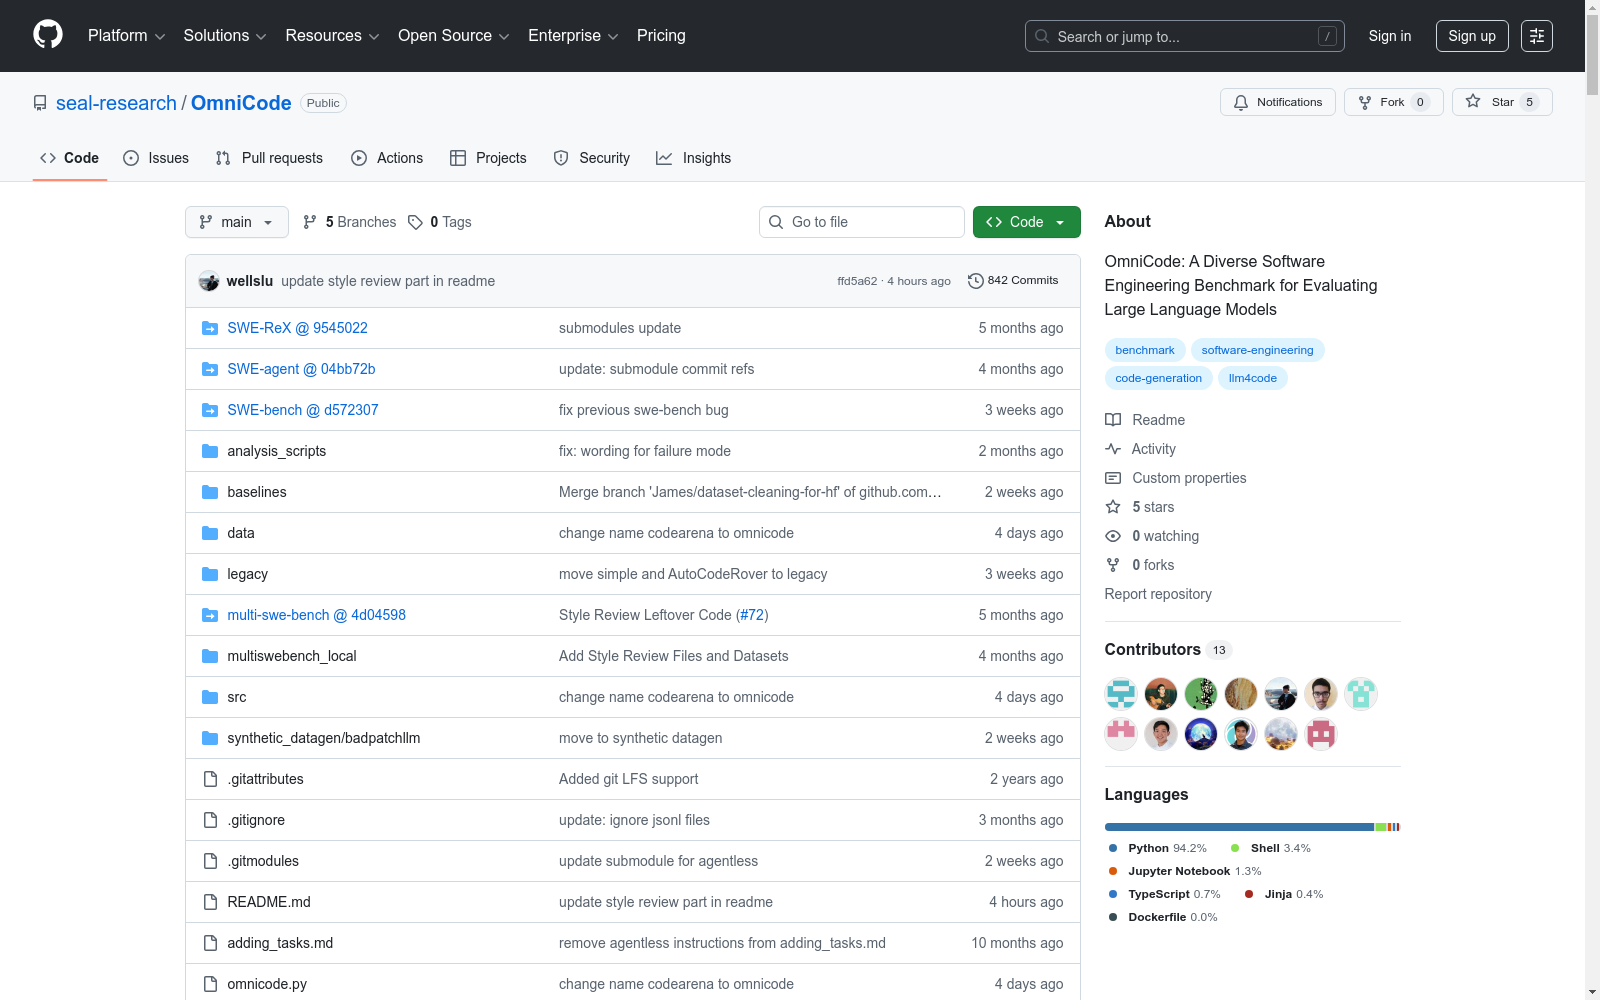This screenshot has height=1000, width=1600.
Task: Switch to the Issues tab
Action: coord(156,158)
